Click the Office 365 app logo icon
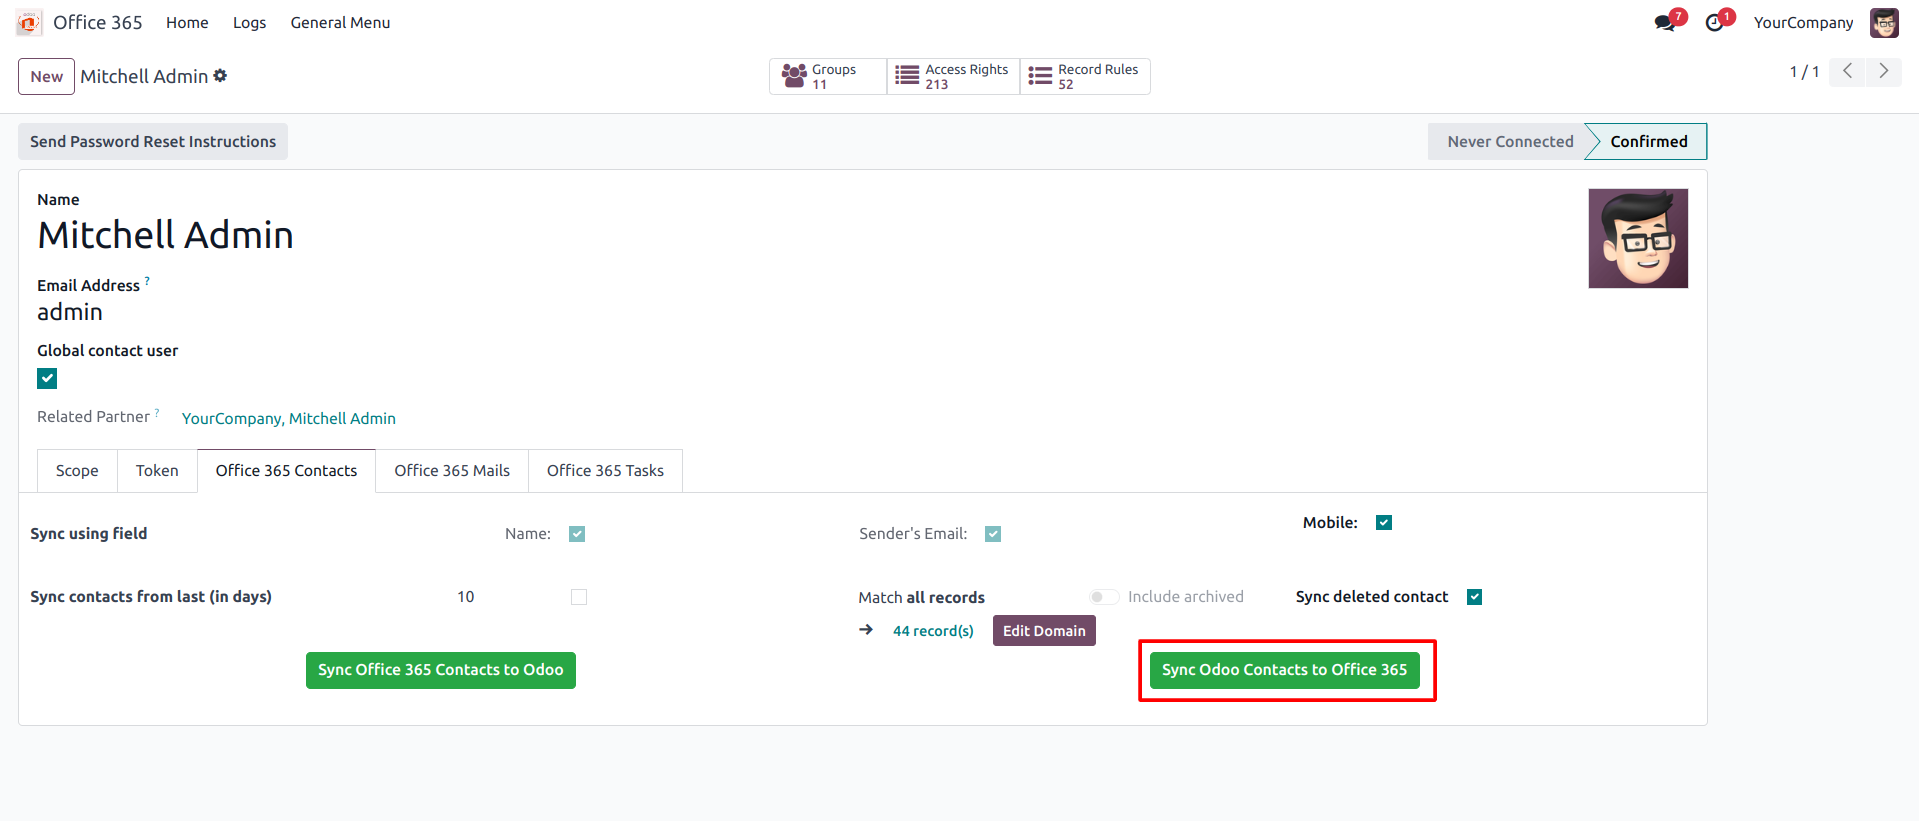This screenshot has width=1919, height=821. (x=29, y=22)
